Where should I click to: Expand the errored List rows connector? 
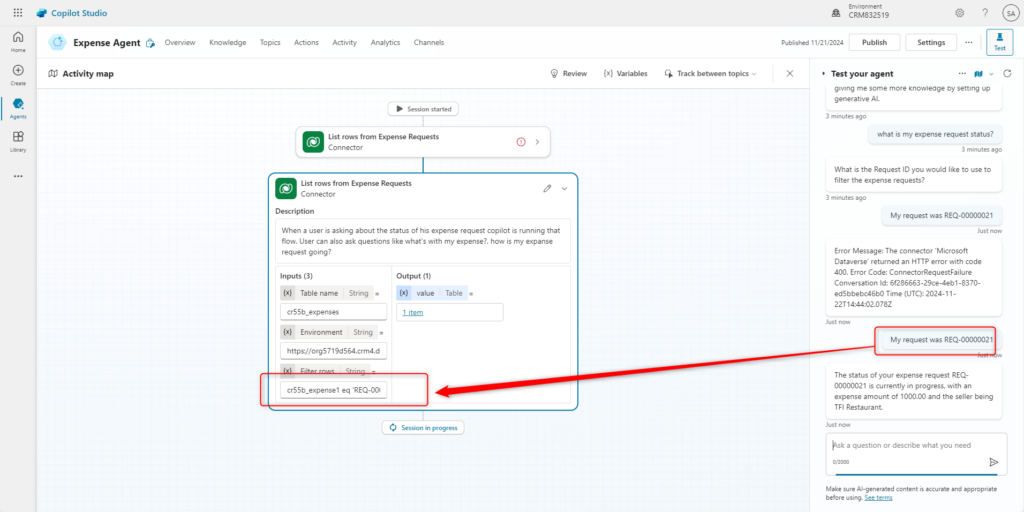[x=537, y=142]
